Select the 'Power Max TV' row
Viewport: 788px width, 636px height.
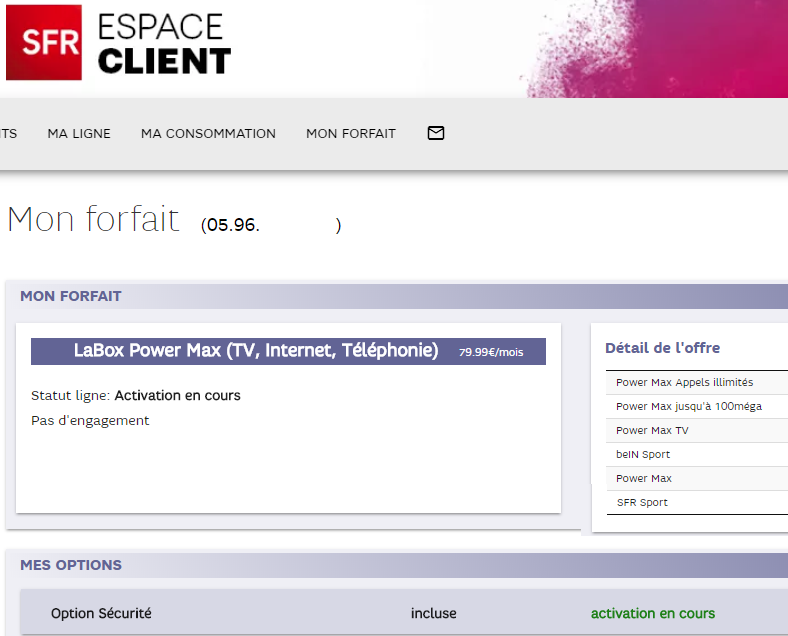tap(697, 431)
